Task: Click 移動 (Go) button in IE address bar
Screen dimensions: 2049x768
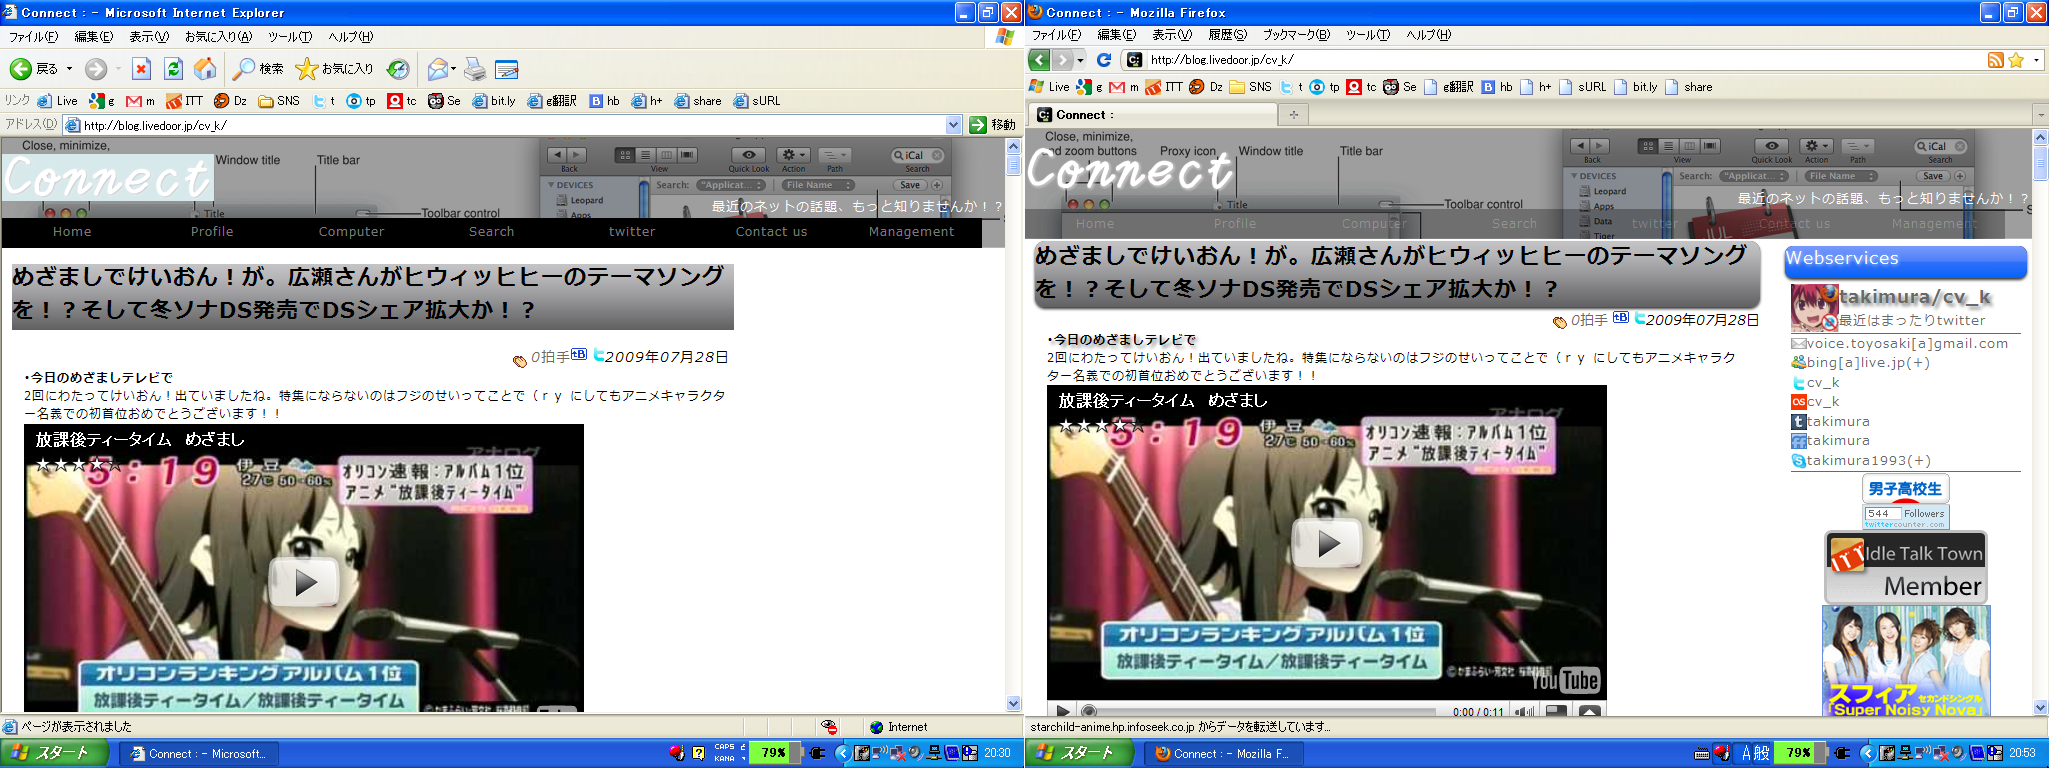Action: click(992, 125)
